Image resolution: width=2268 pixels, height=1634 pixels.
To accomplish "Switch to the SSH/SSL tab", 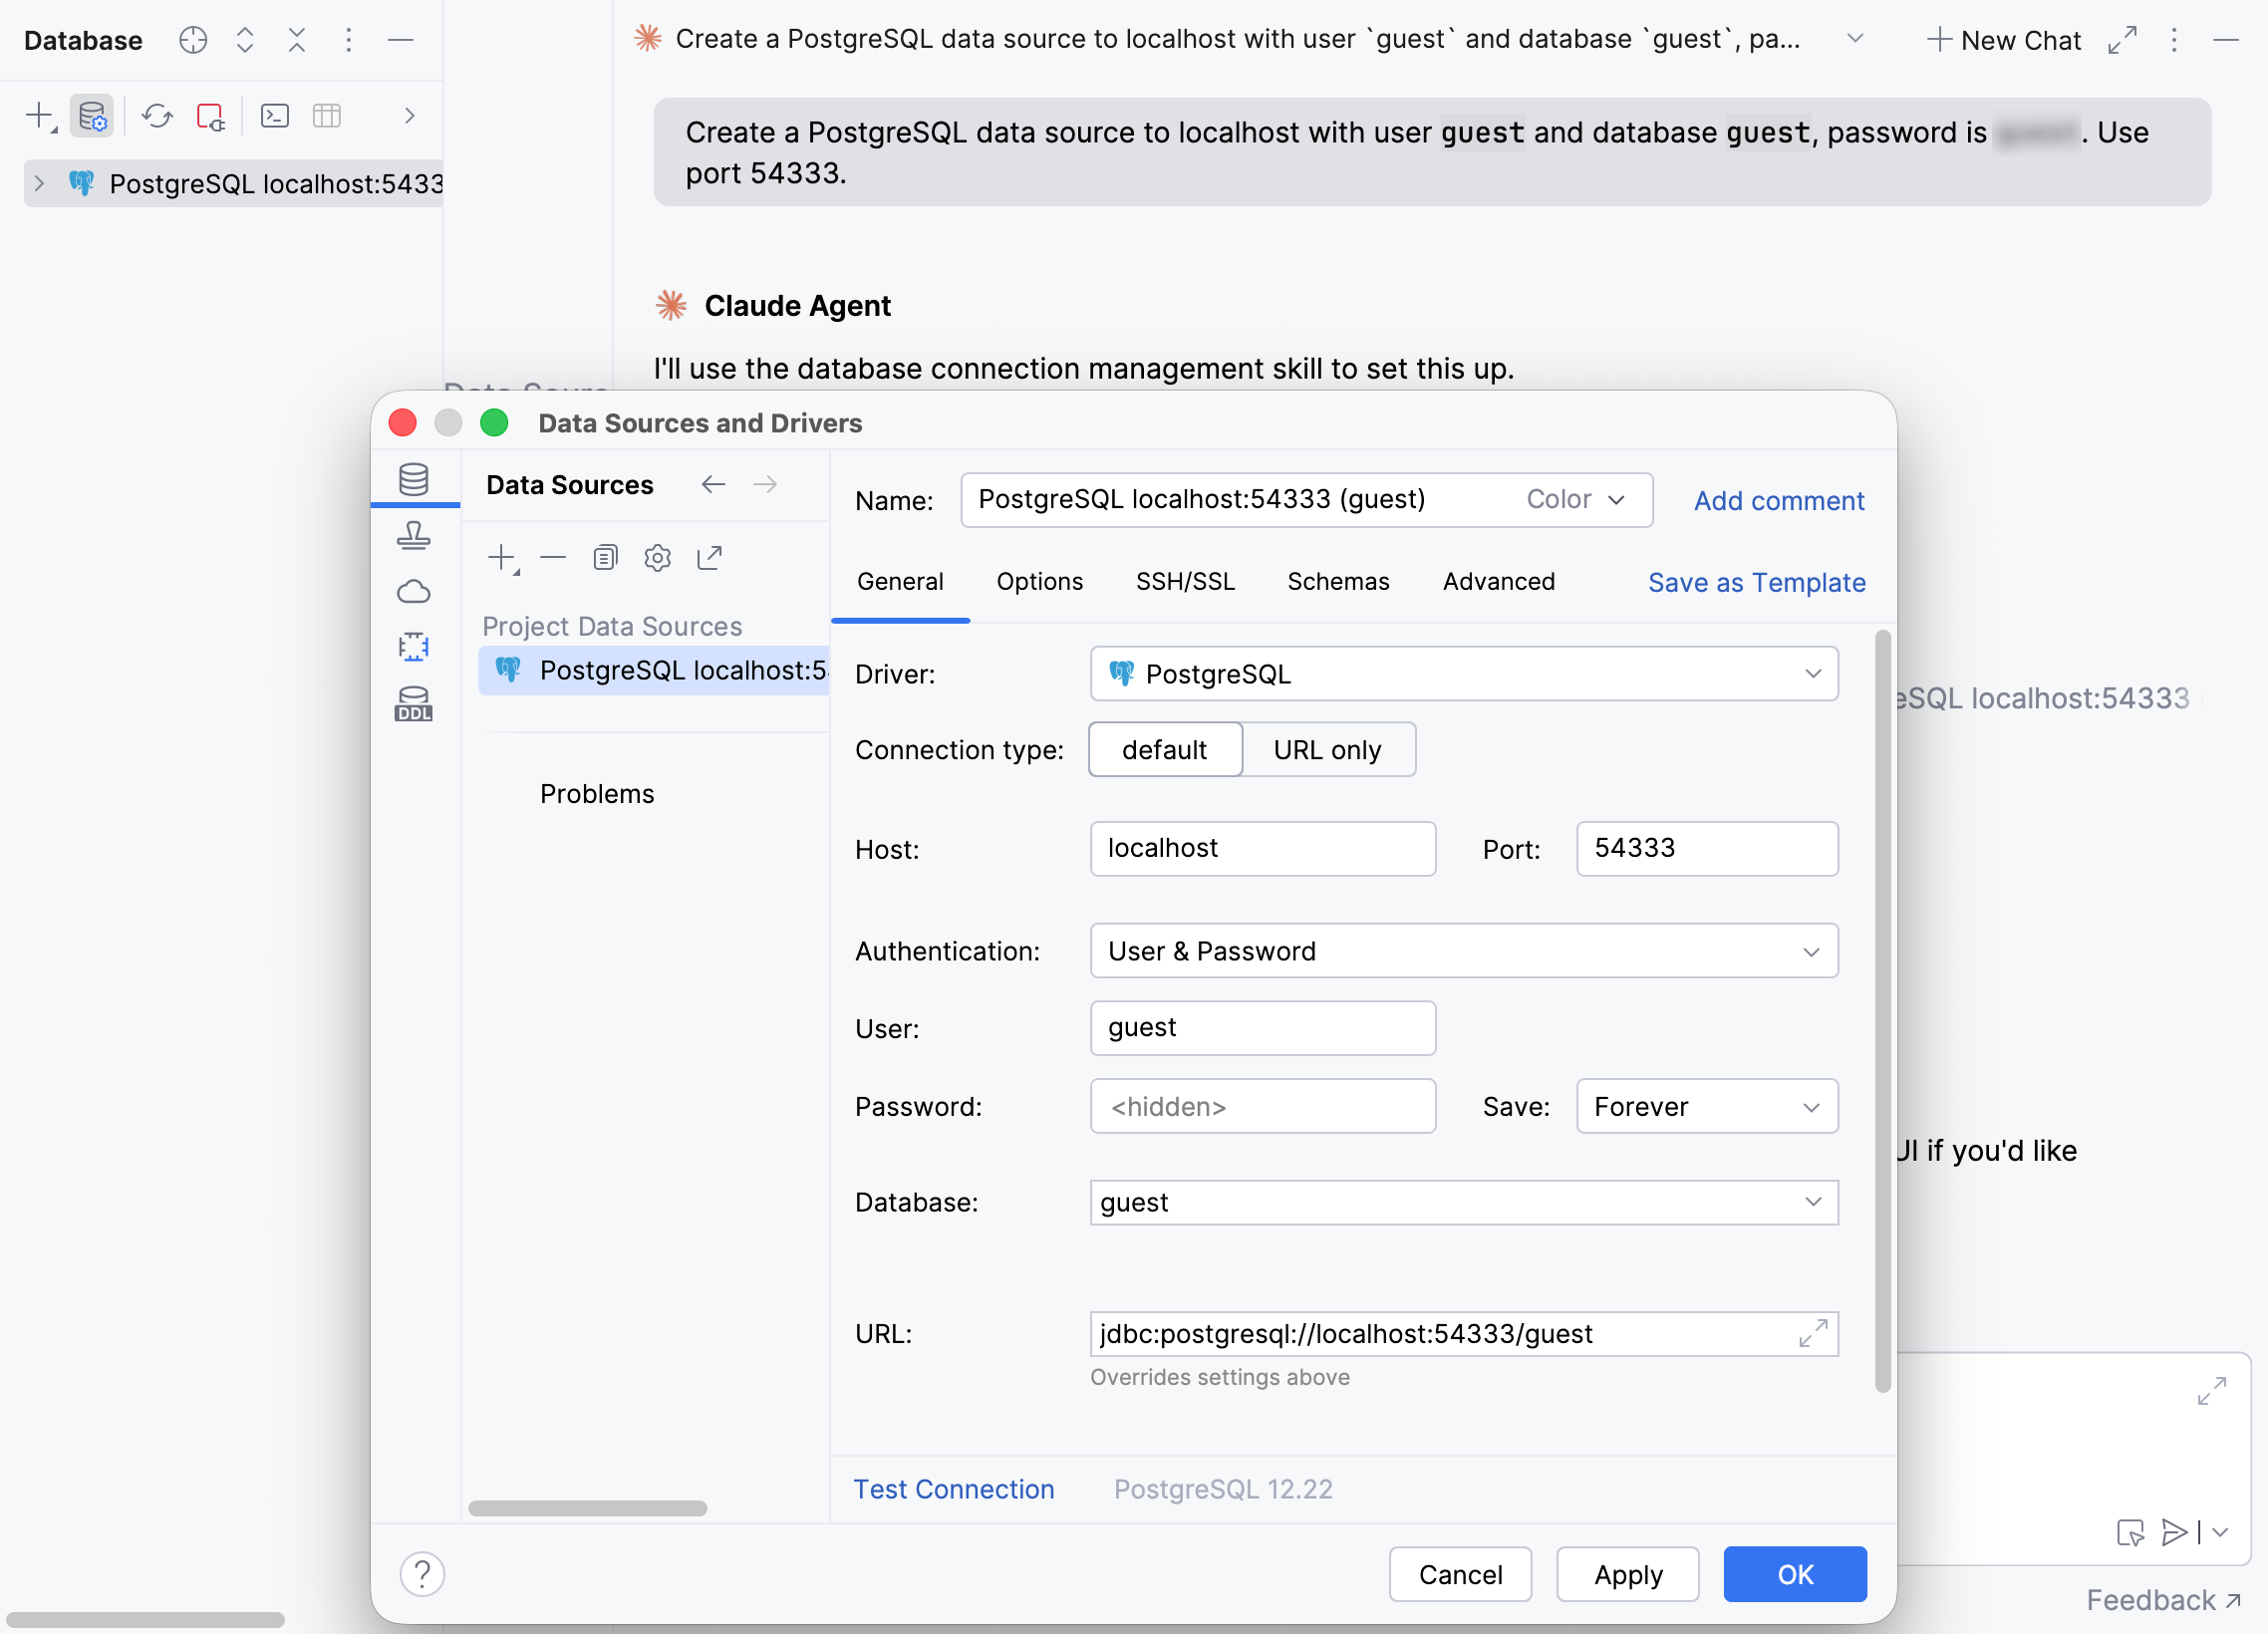I will pos(1185,582).
